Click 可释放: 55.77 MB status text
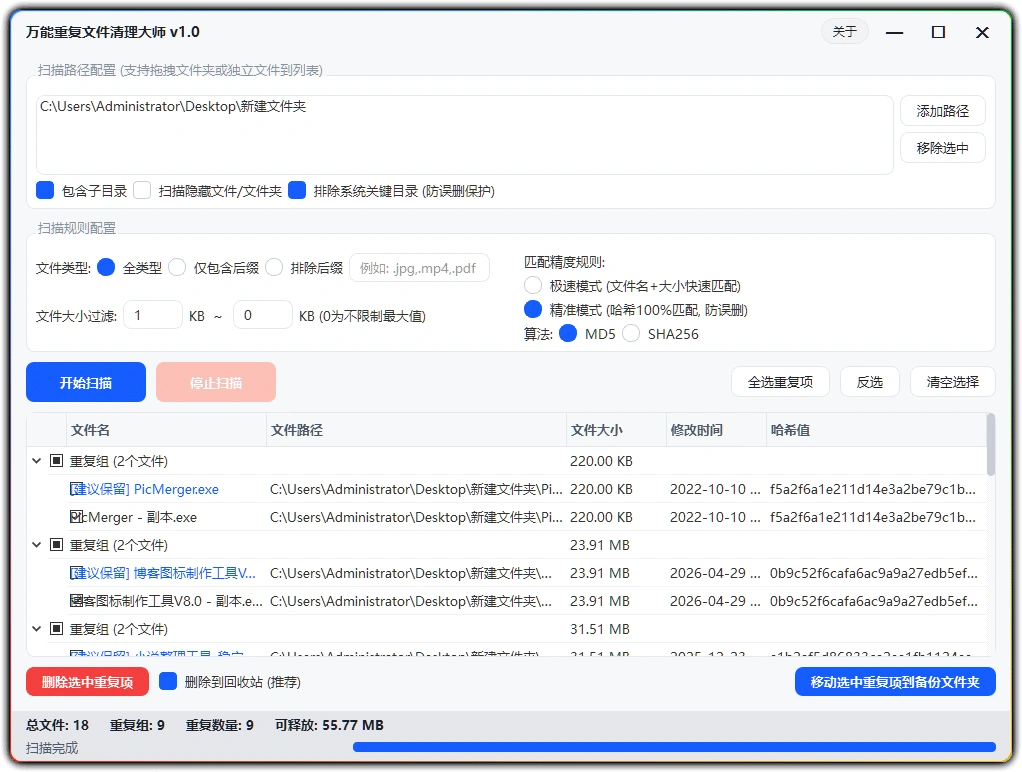Viewport: 1022px width, 772px height. [329, 725]
